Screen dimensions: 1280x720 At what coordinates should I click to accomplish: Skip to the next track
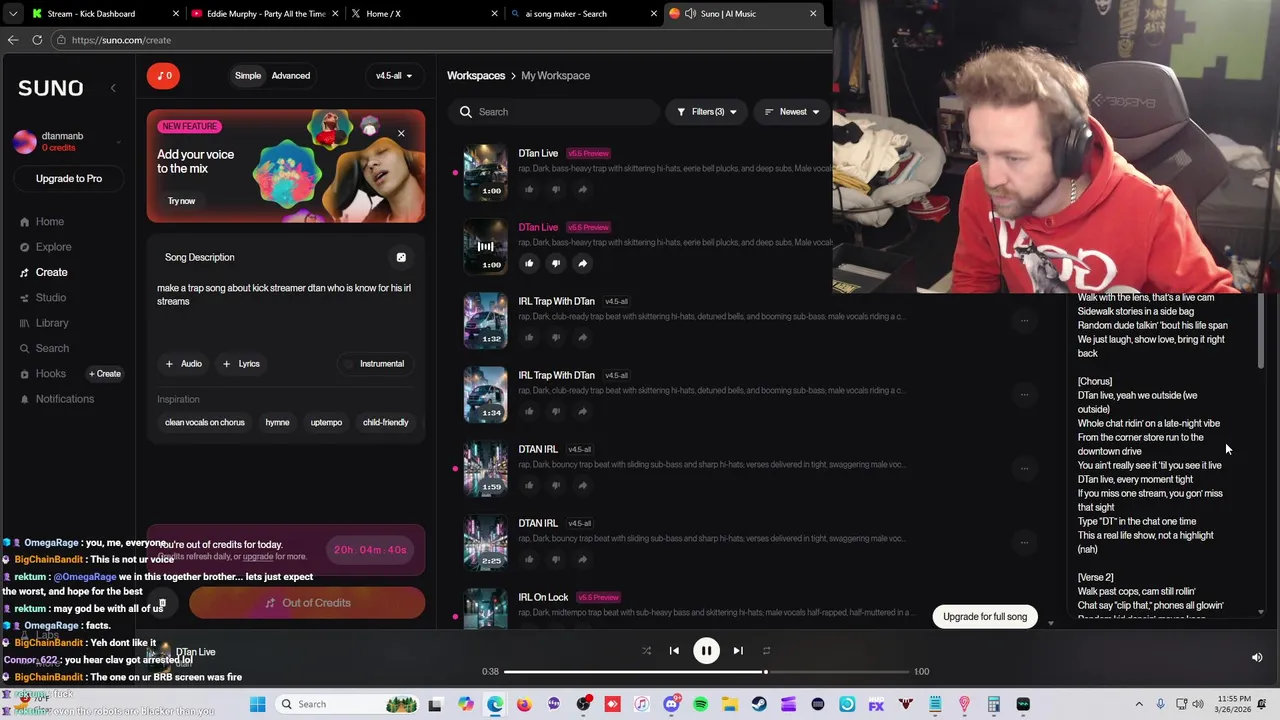[x=738, y=651]
